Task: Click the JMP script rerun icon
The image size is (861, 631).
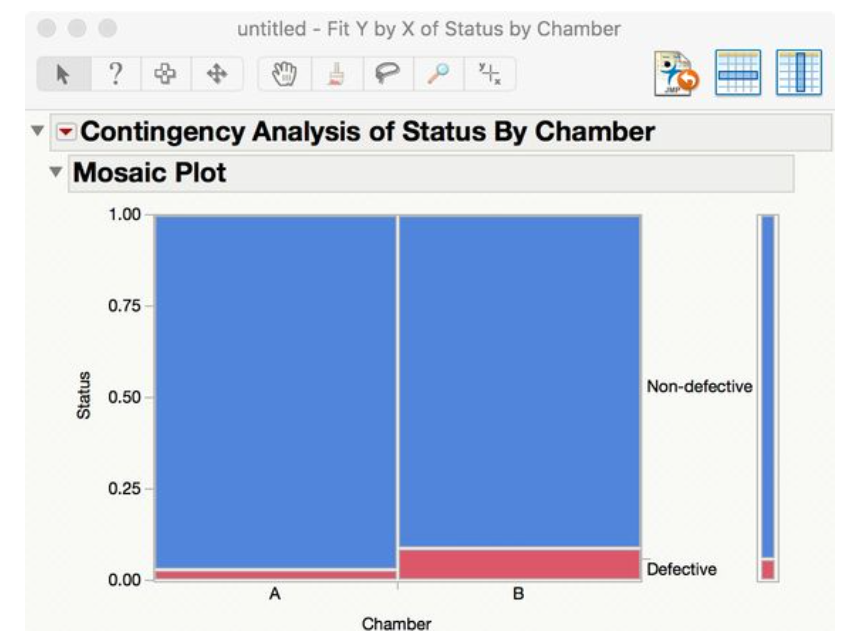Action: tap(676, 73)
